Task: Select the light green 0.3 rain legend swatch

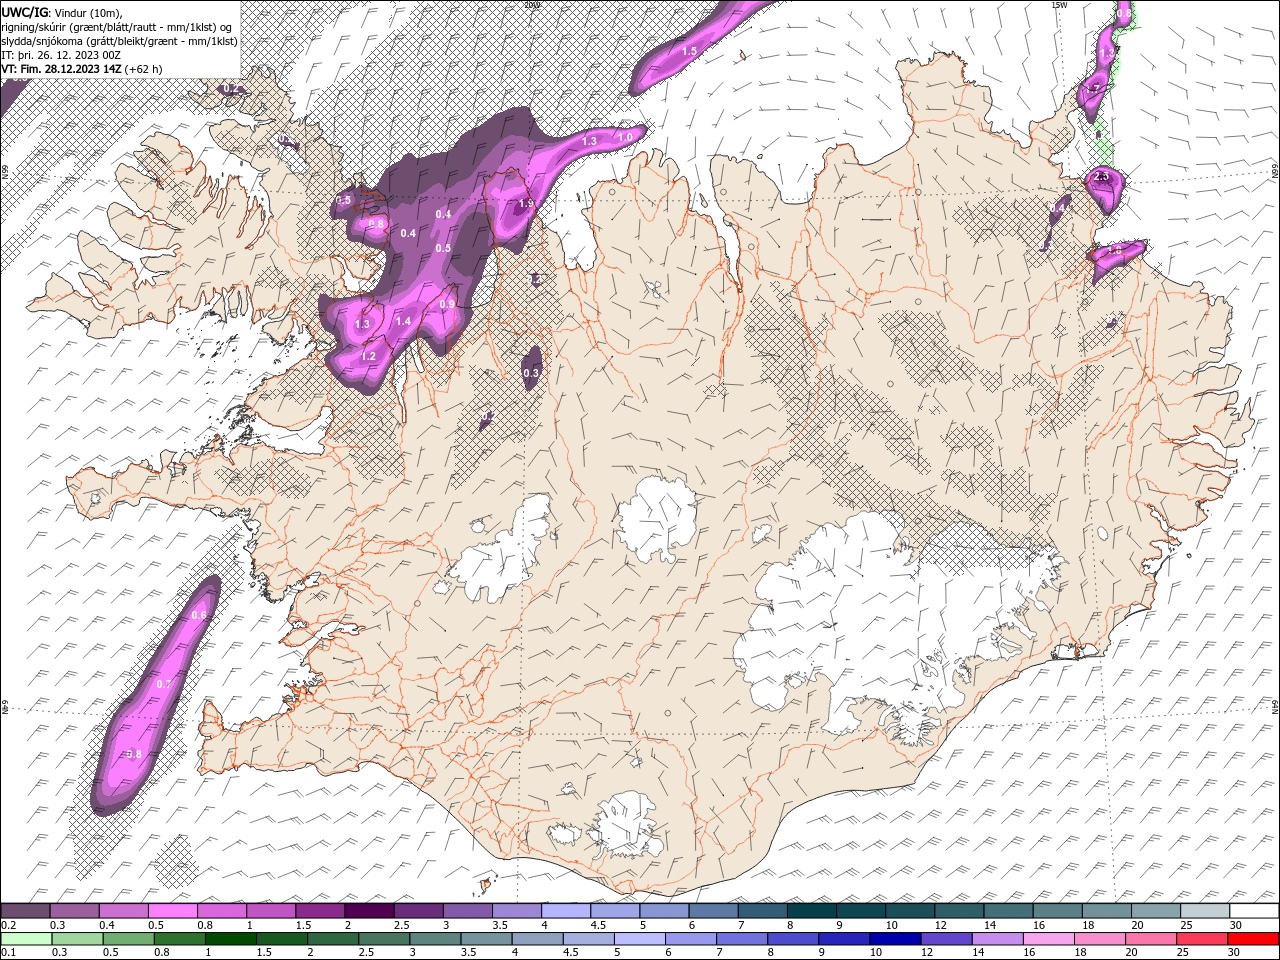Action: (x=77, y=938)
